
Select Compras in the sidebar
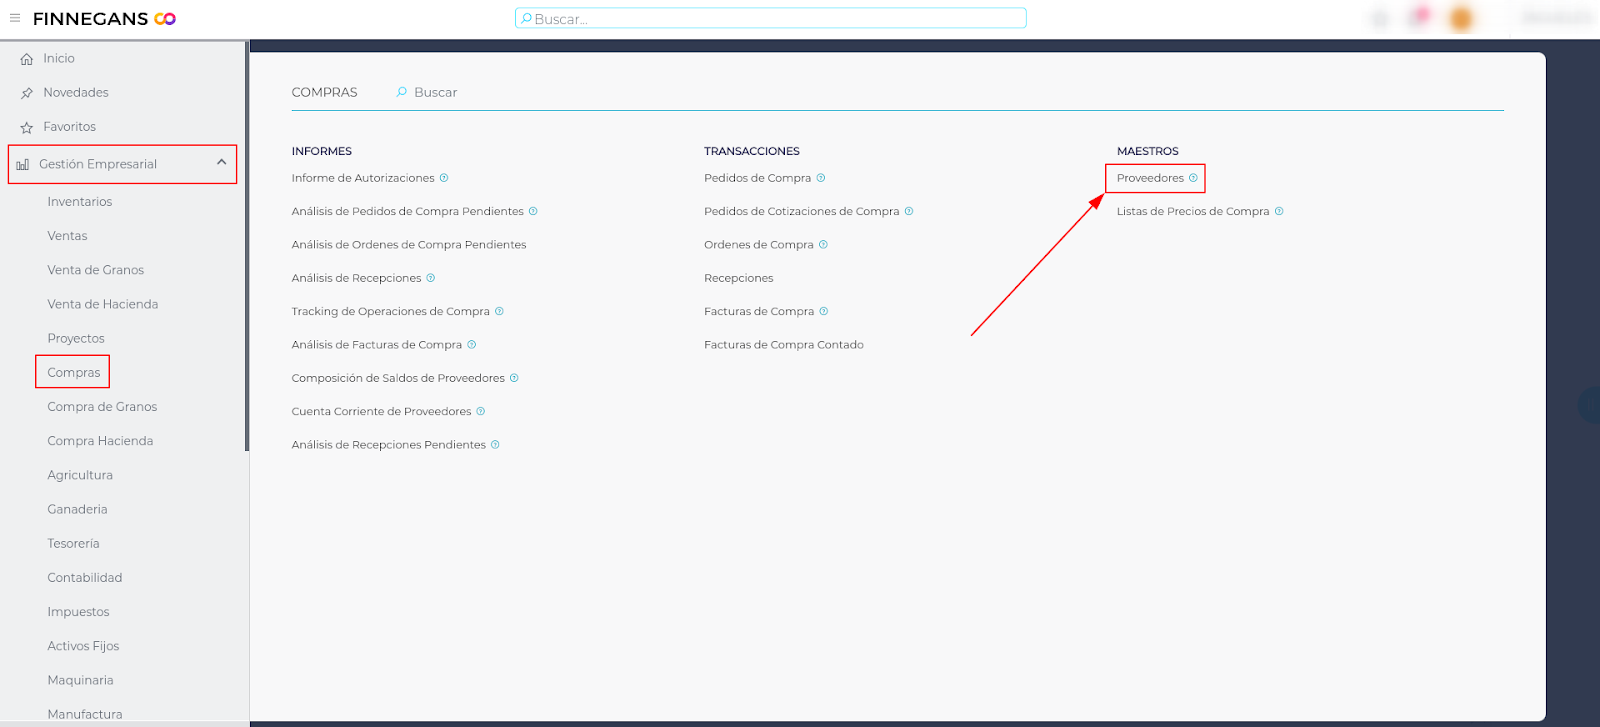pos(74,372)
